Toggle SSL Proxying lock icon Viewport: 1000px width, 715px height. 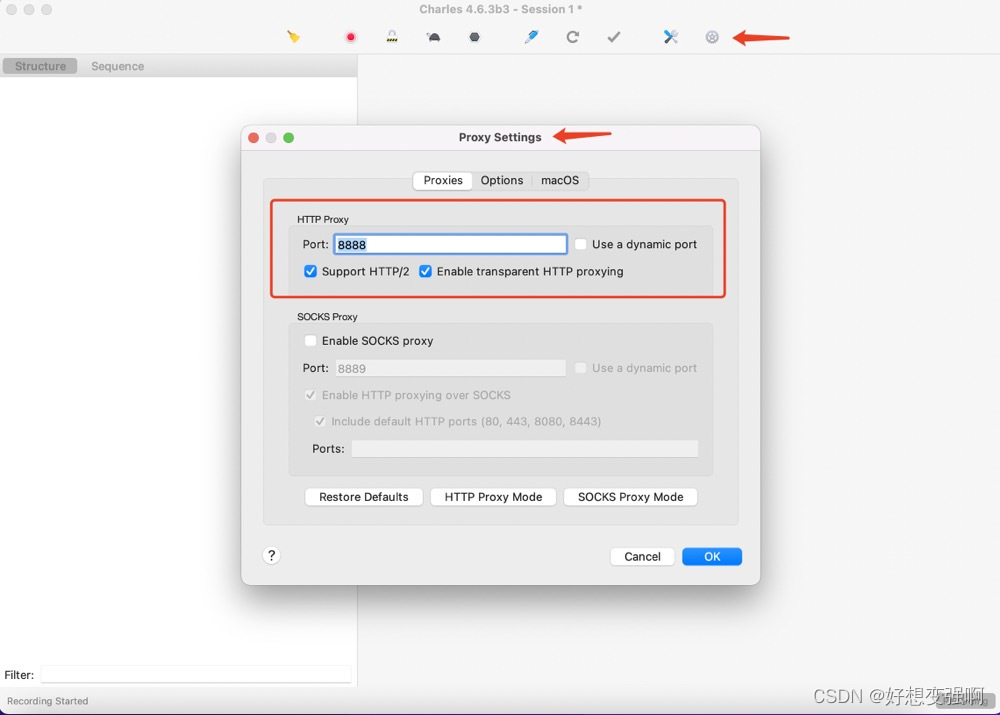[392, 37]
